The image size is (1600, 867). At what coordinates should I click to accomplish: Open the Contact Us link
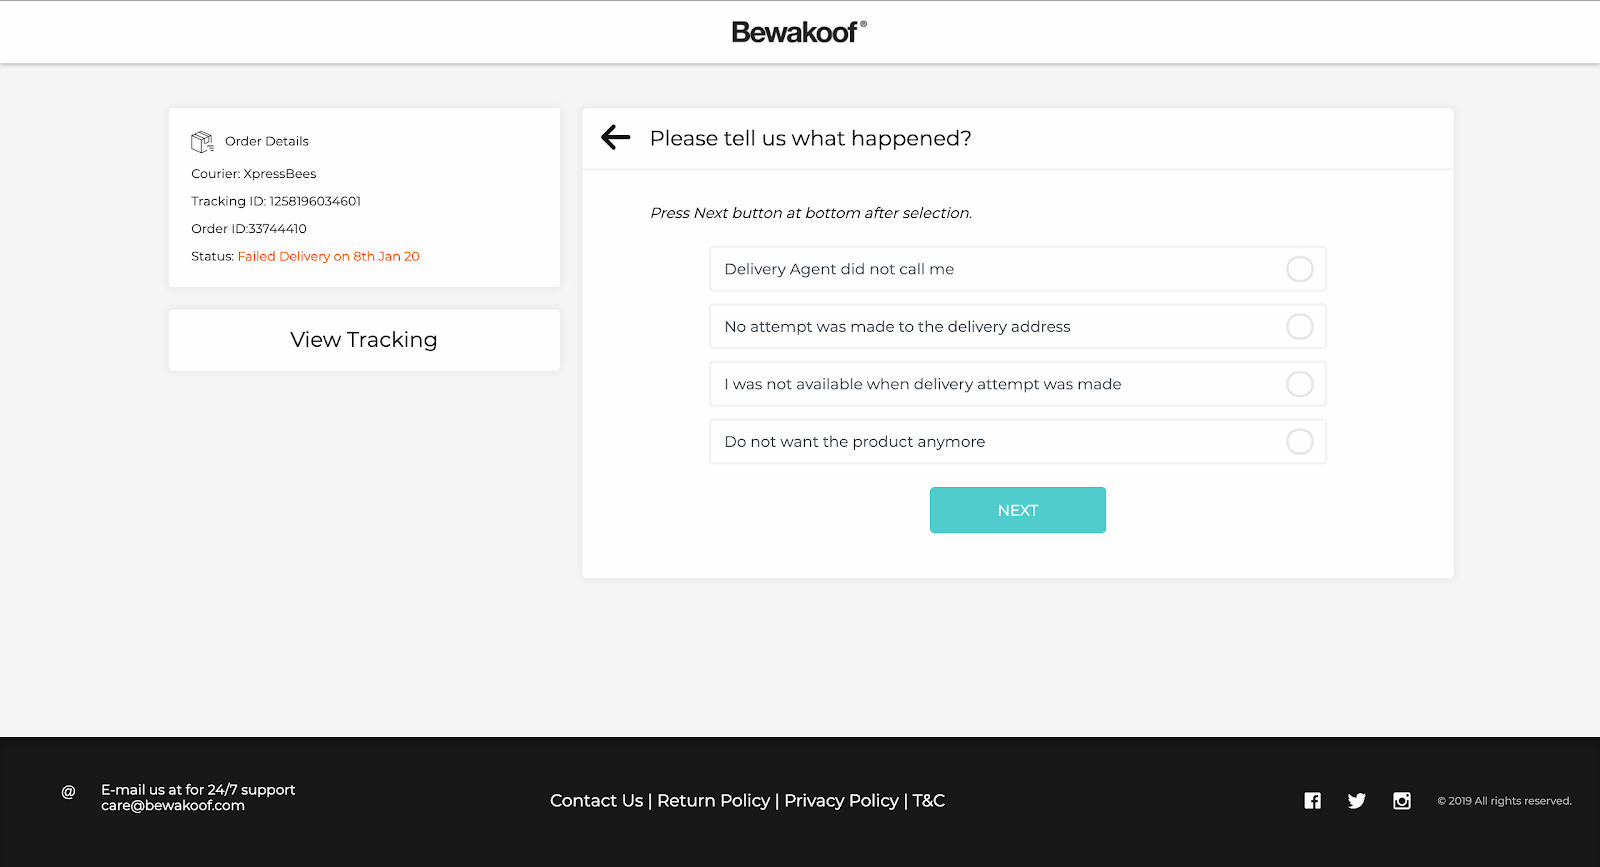597,801
